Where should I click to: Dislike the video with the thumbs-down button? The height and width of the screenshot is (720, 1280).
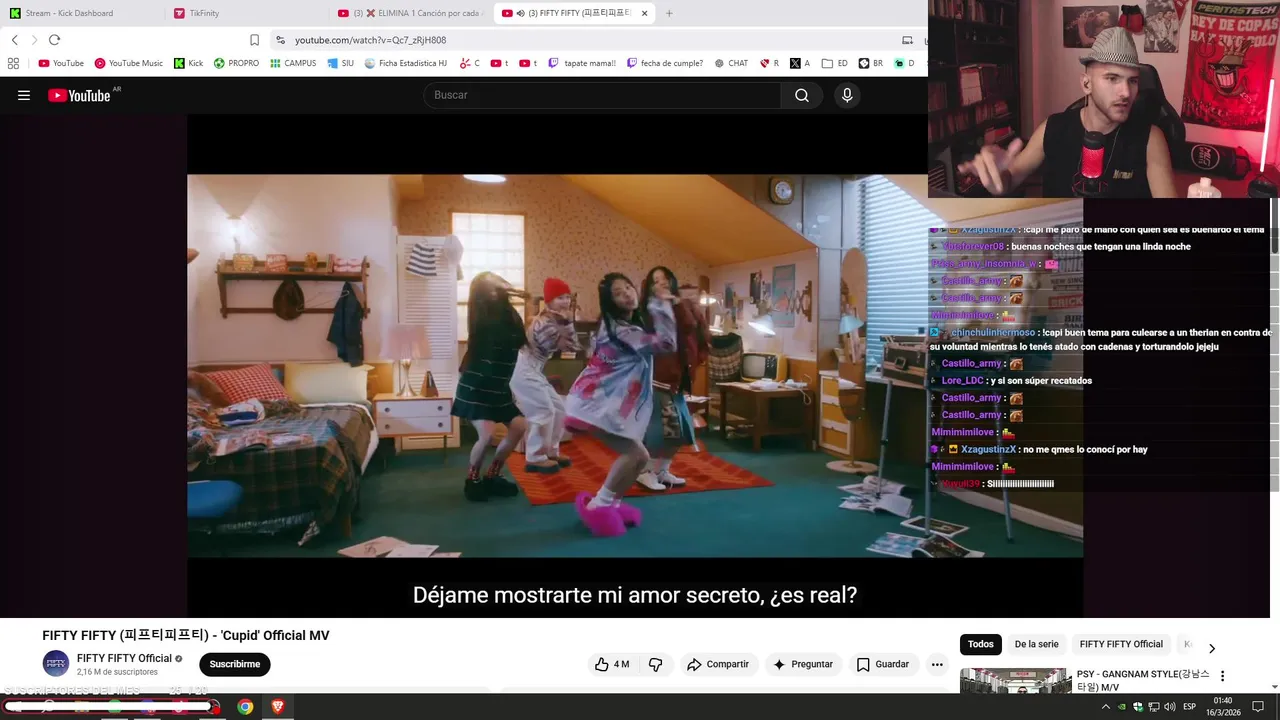coord(656,664)
